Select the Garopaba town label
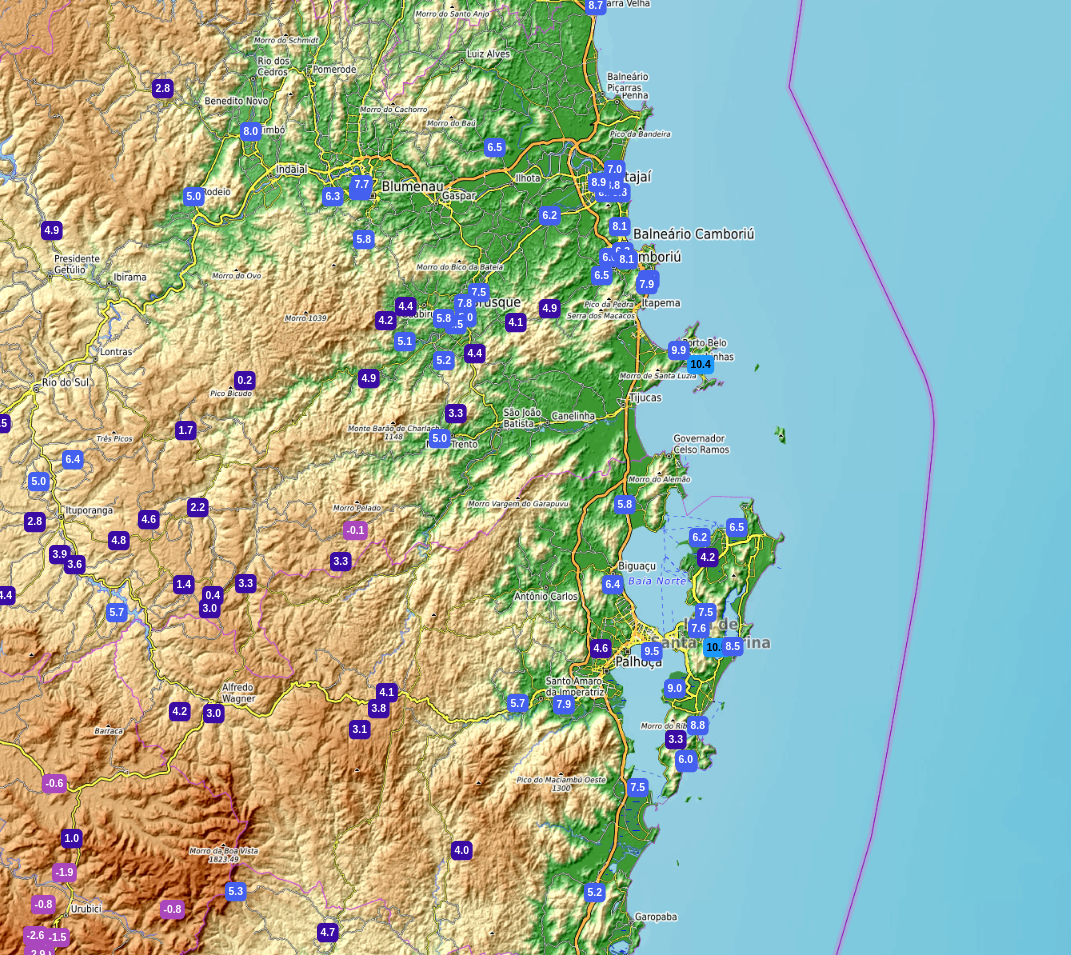The image size is (1071, 955). [656, 917]
